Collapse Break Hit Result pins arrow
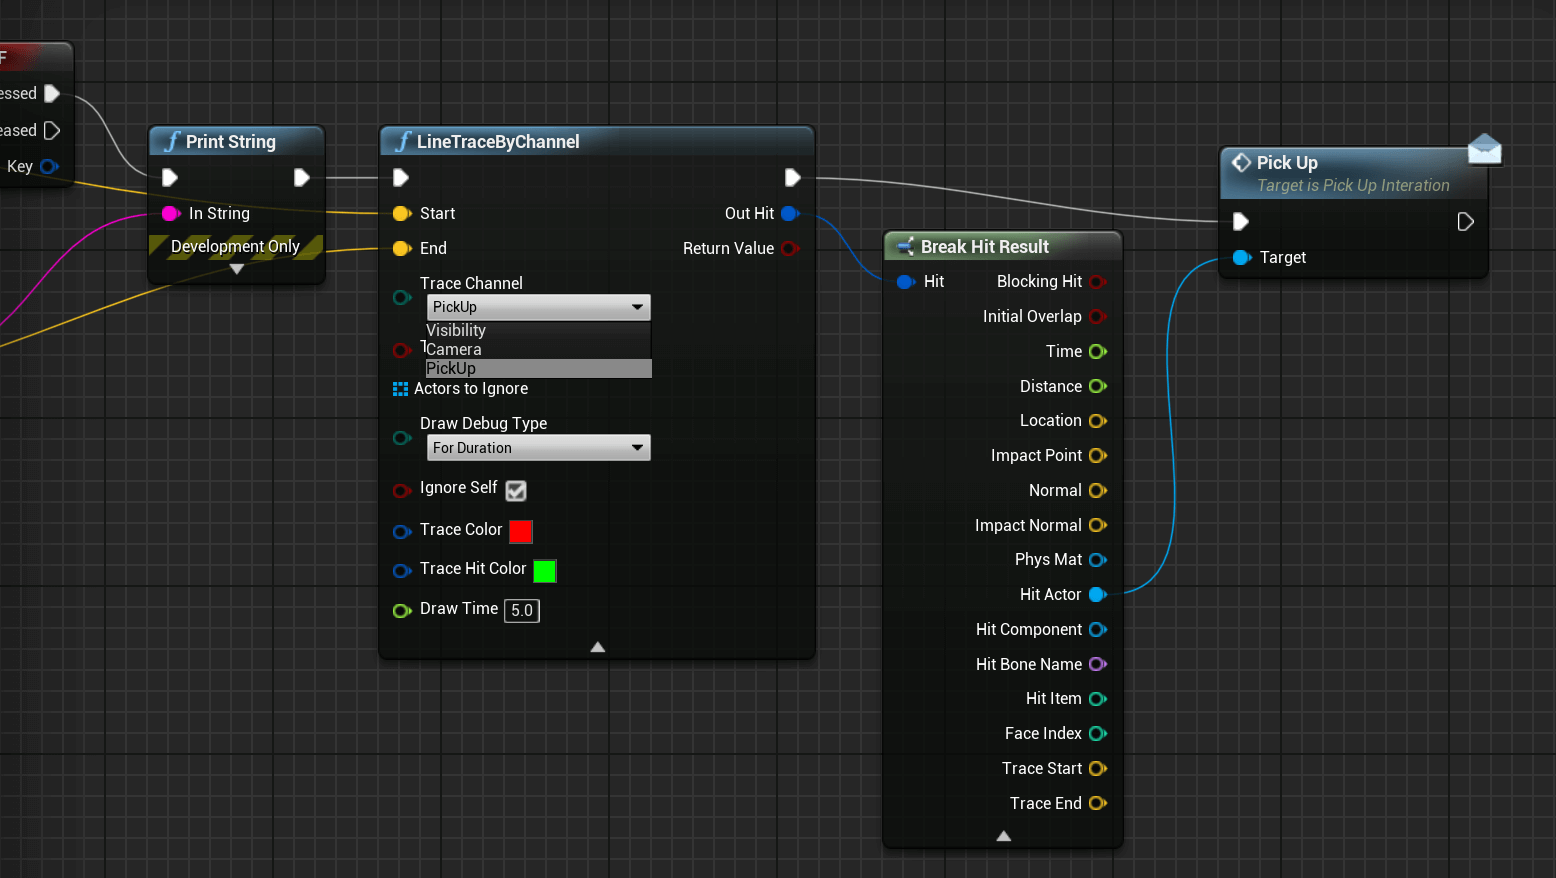This screenshot has width=1556, height=878. (1004, 836)
